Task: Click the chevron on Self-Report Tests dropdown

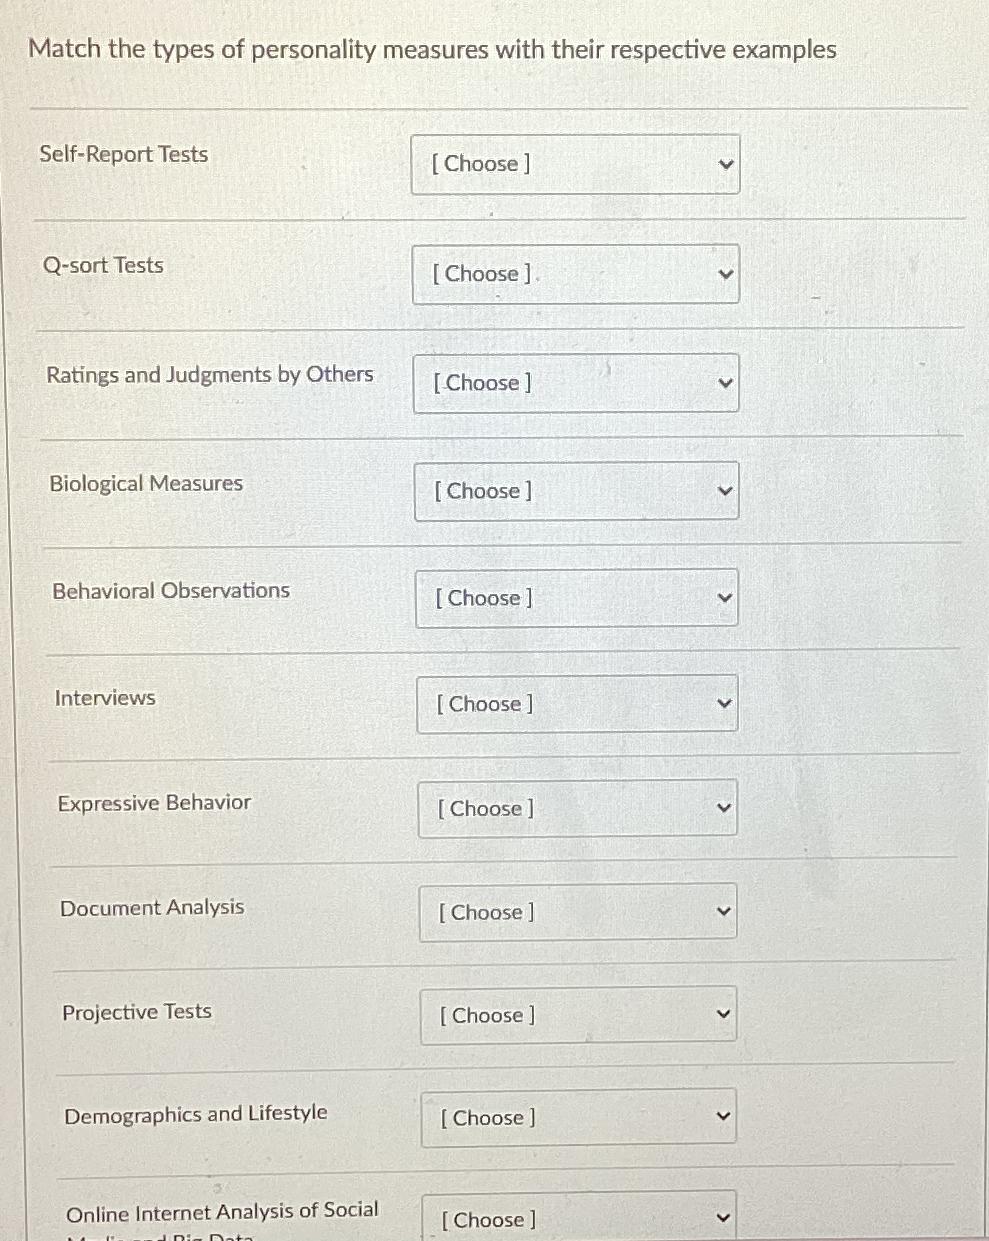Action: (x=726, y=163)
